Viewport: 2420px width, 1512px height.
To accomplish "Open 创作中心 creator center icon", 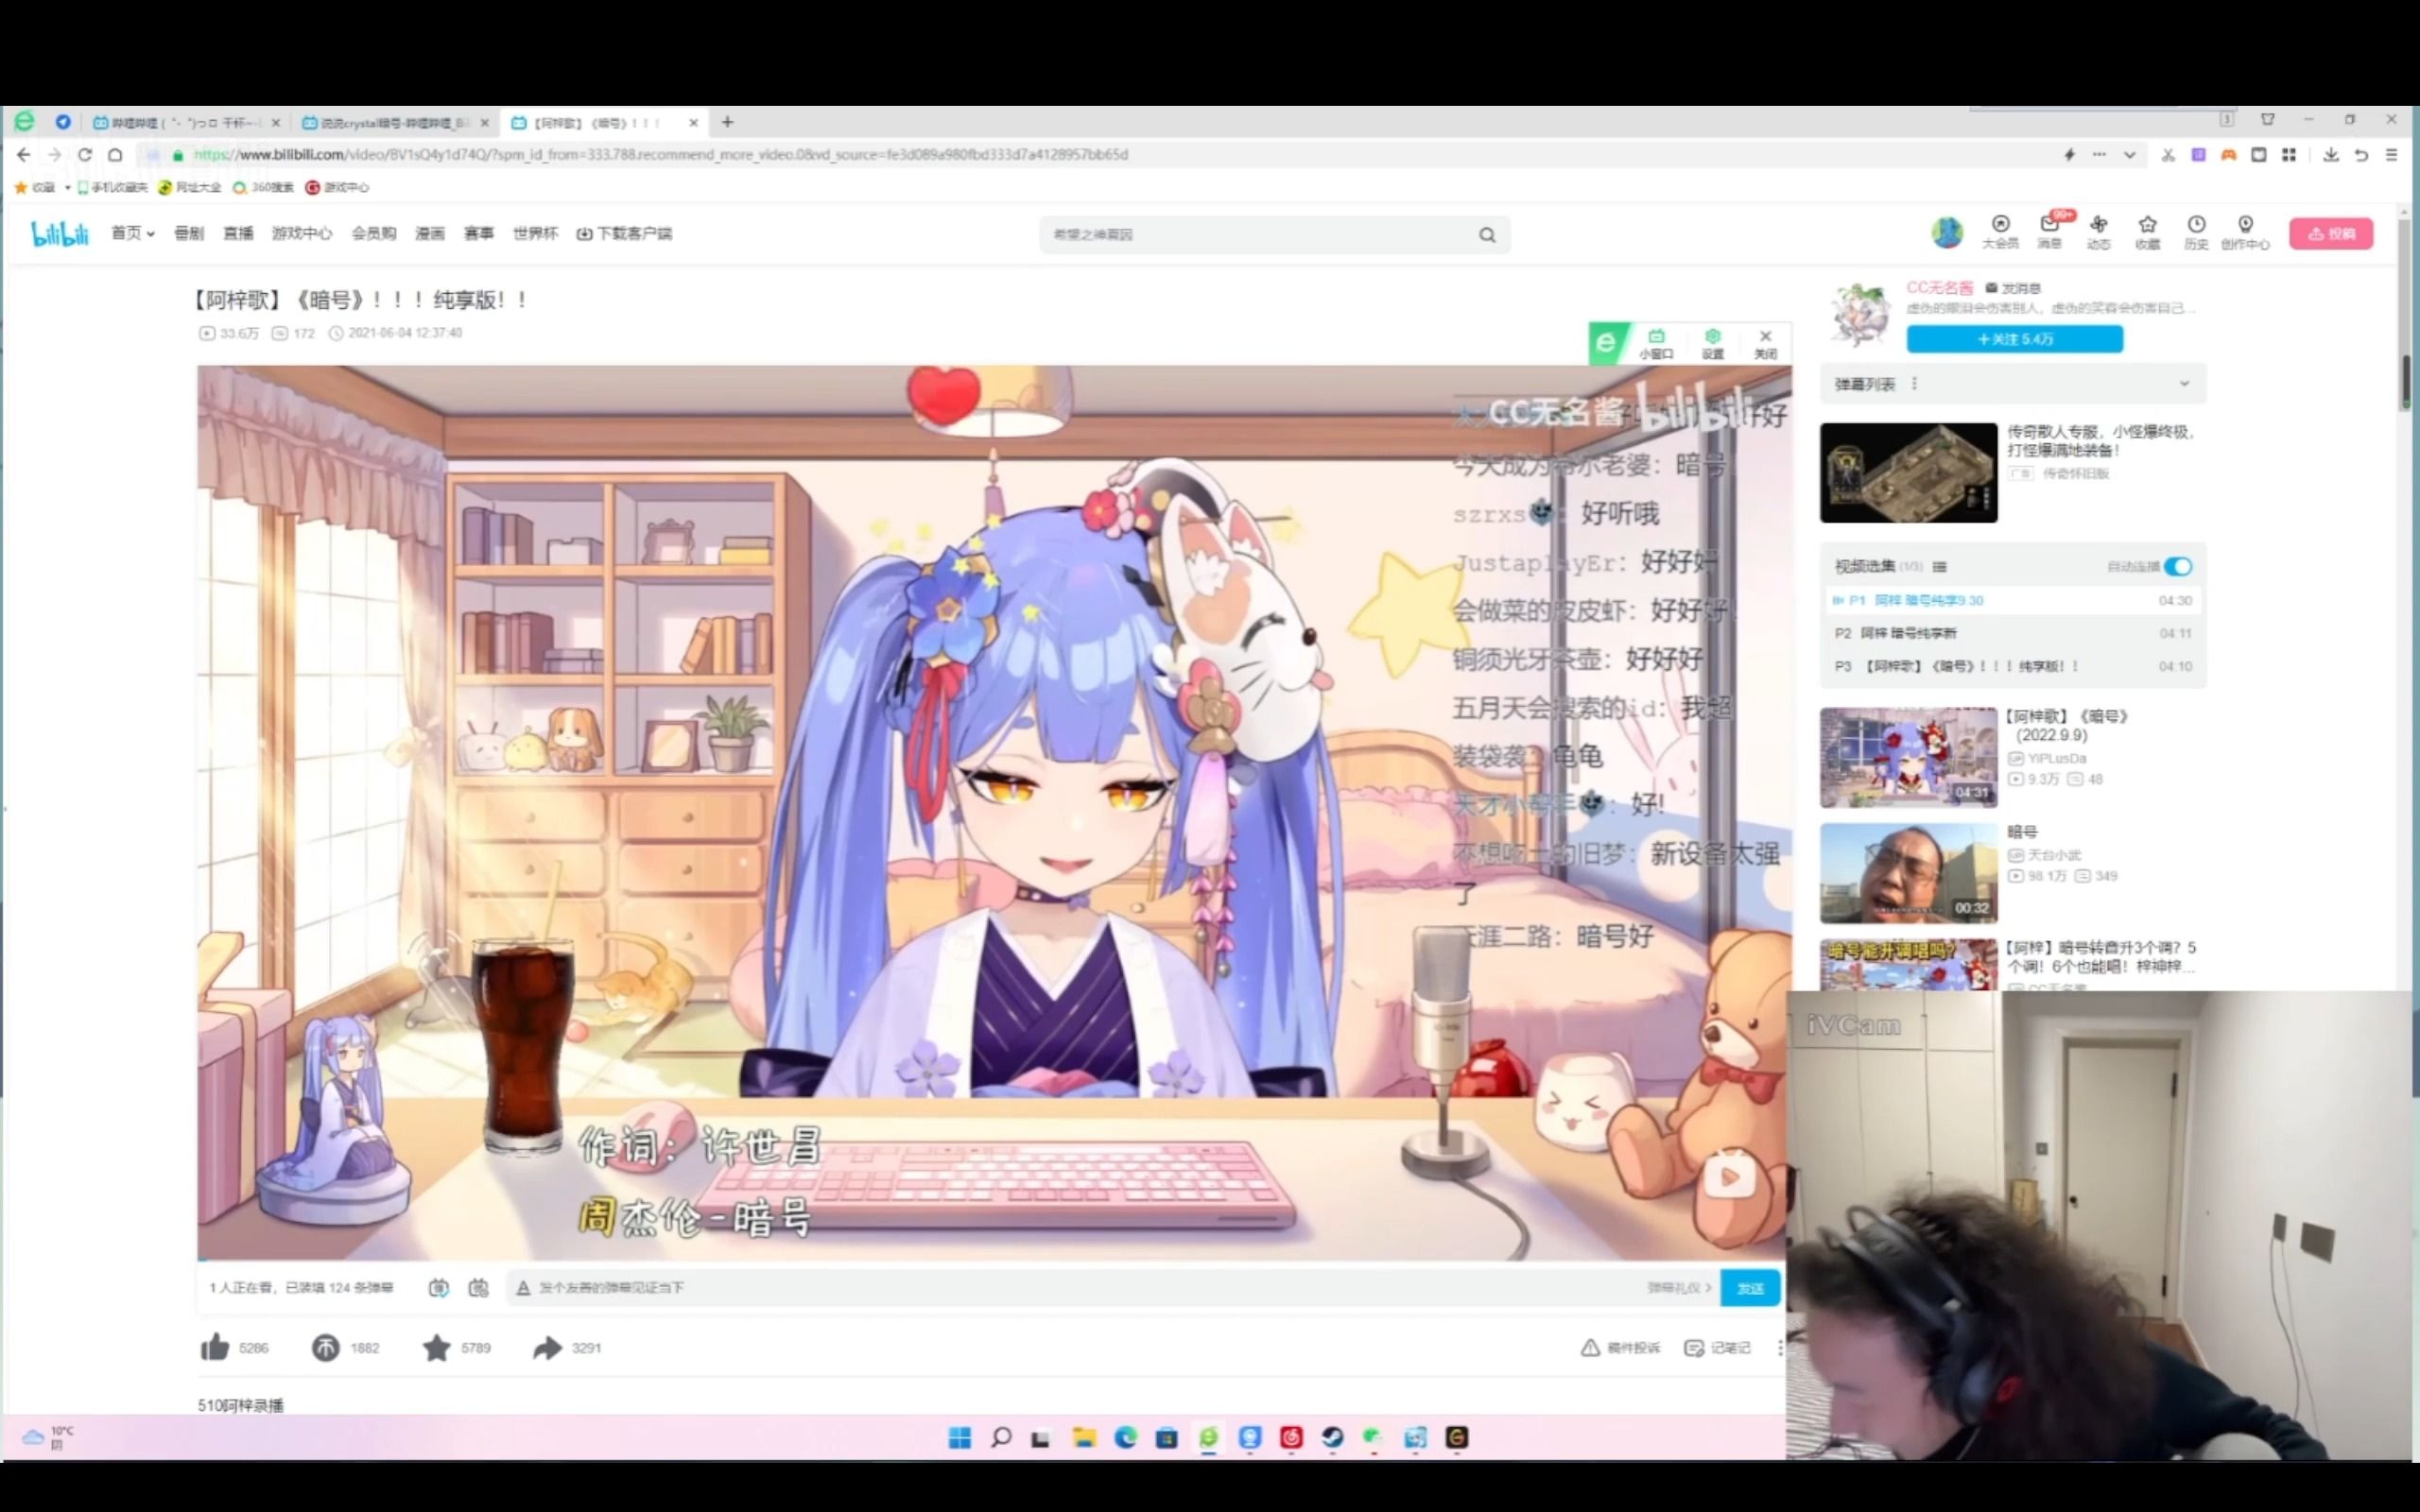I will pyautogui.click(x=2245, y=232).
